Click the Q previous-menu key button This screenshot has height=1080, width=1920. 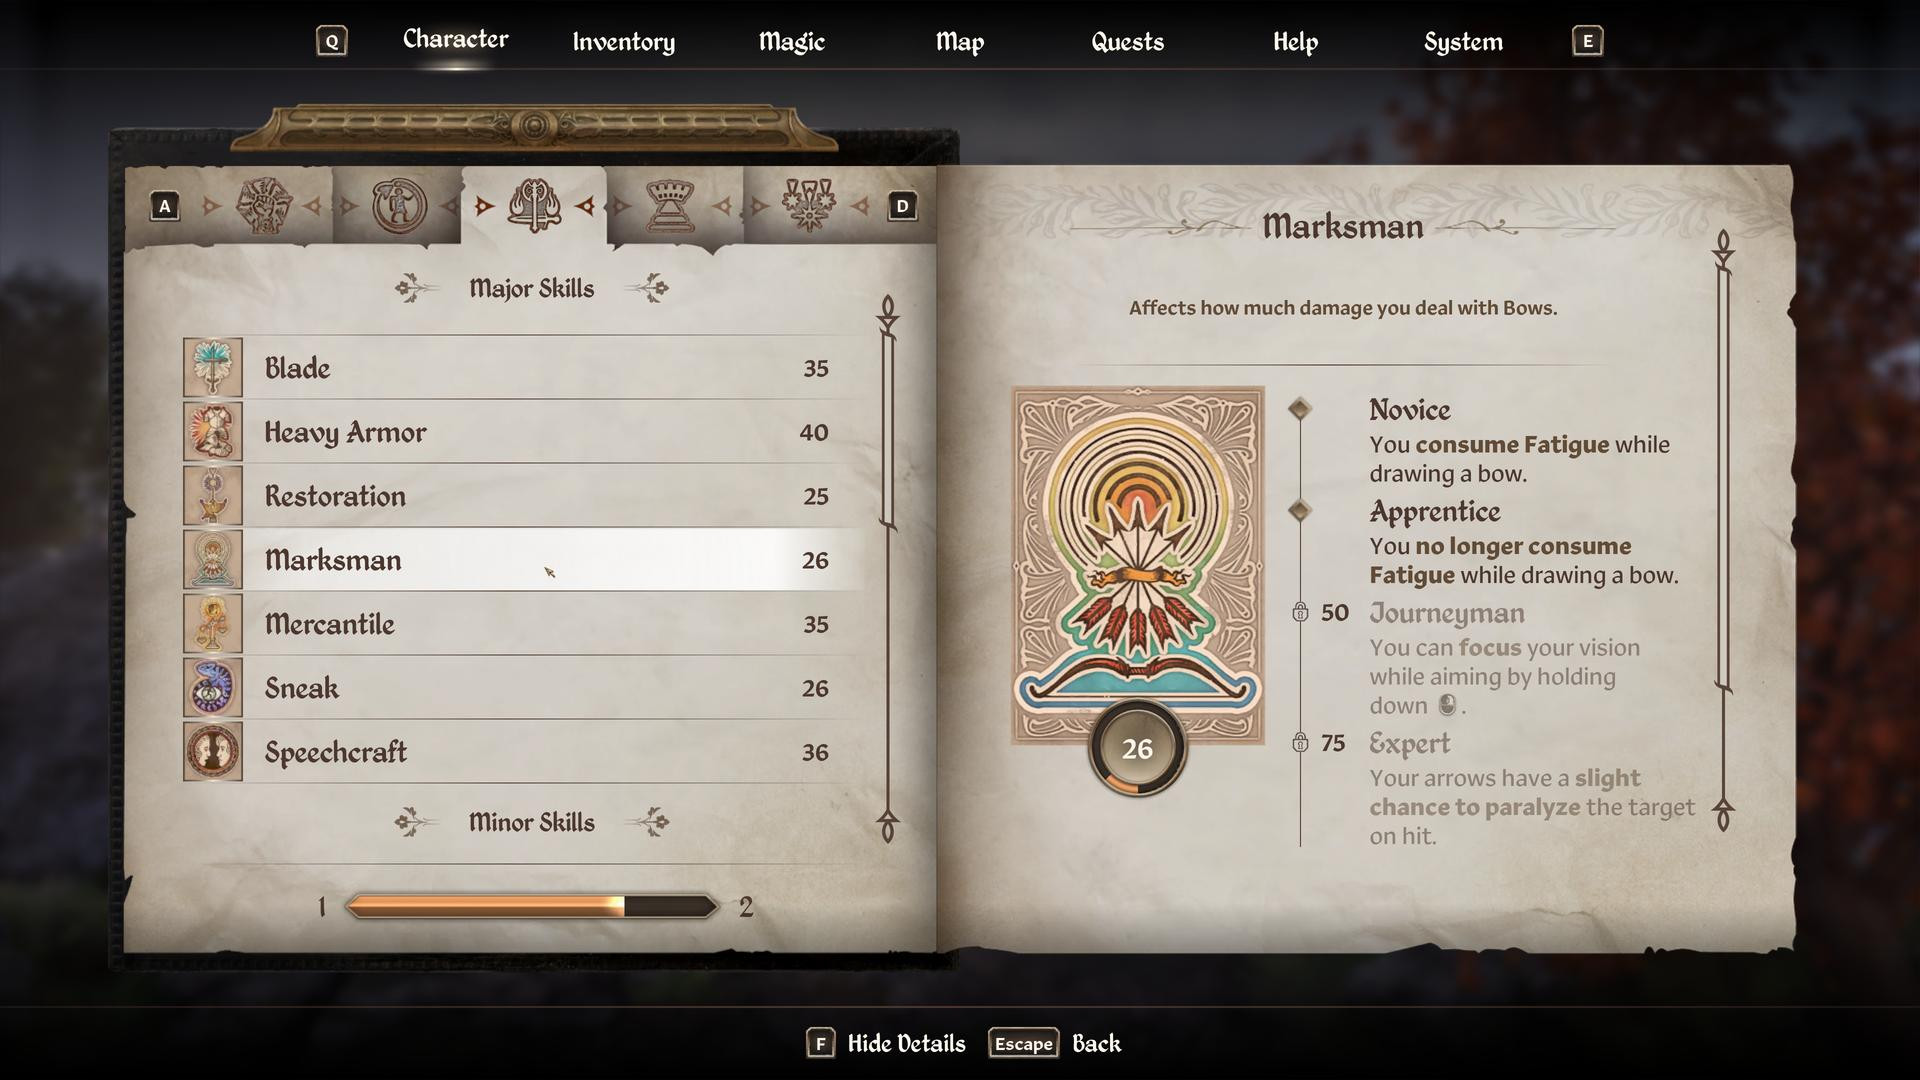click(x=331, y=41)
